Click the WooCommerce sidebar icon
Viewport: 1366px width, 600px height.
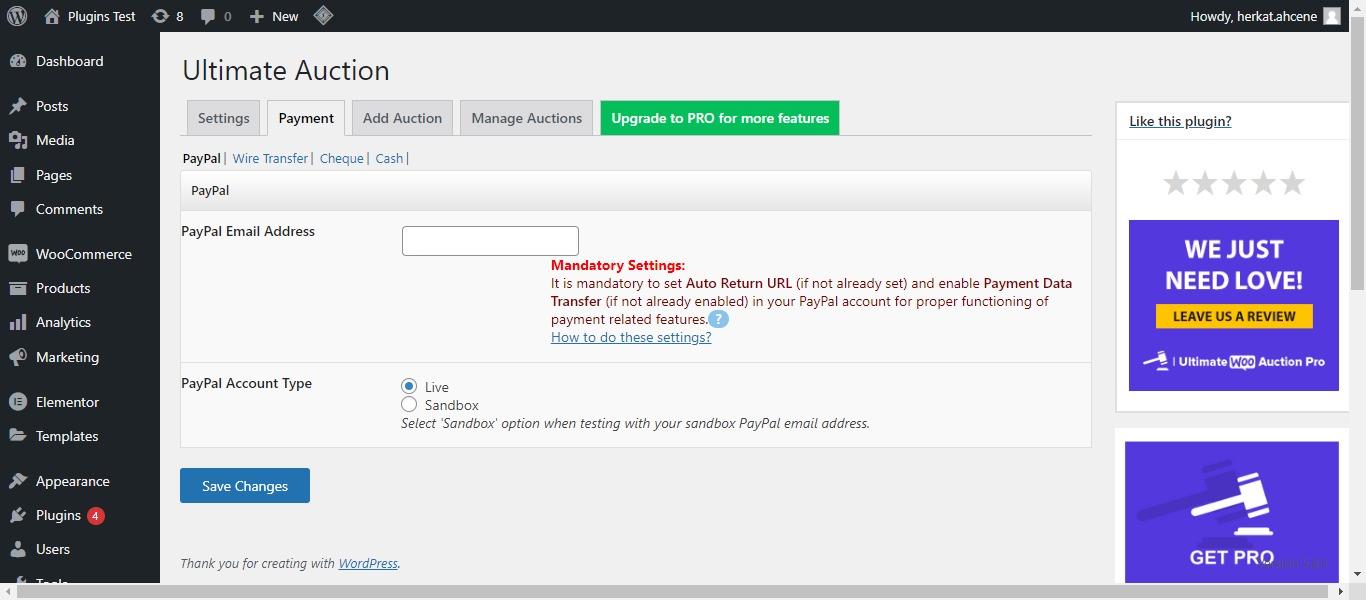(17, 254)
